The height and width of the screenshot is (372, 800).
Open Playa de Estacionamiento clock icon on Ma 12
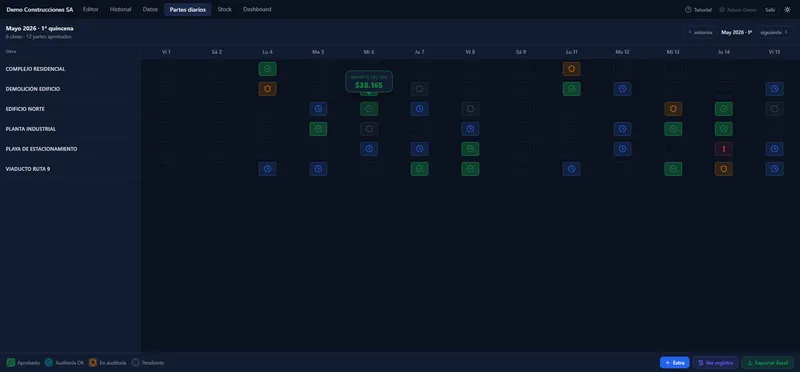pos(622,149)
